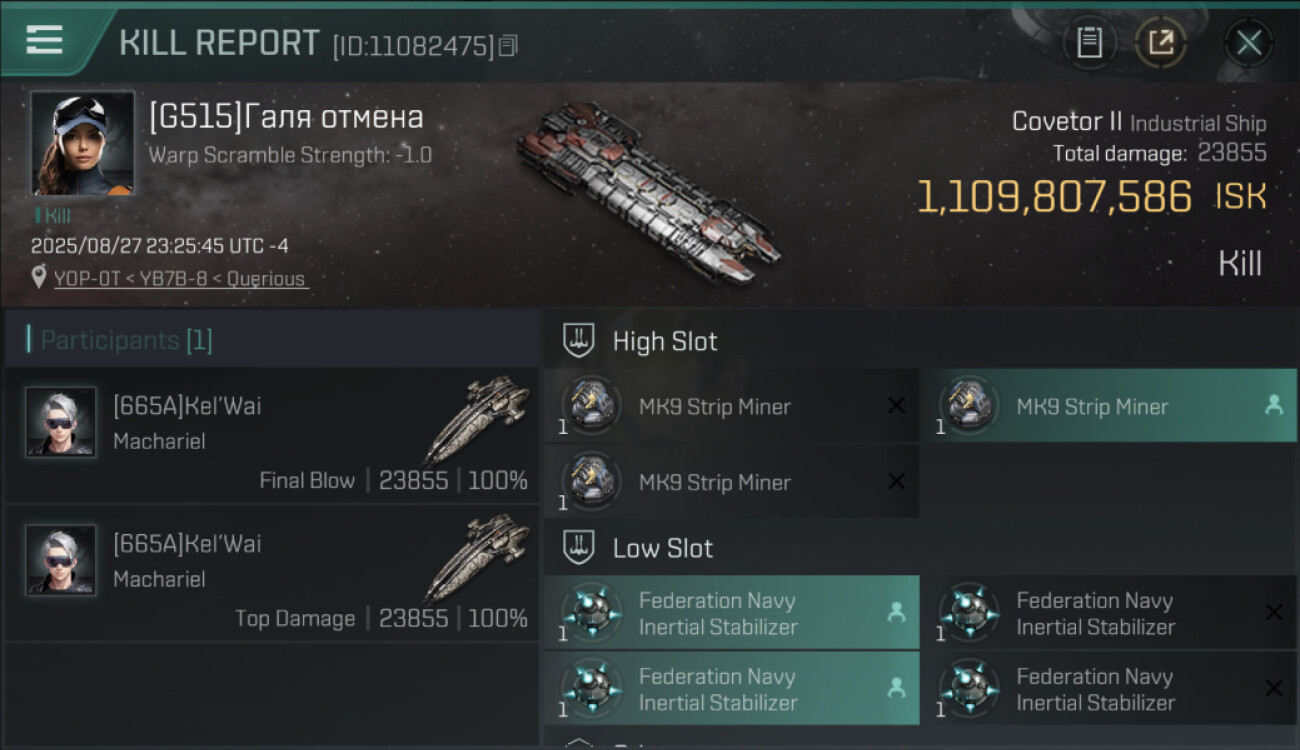Click the person icon on second highlighted stabilizer
This screenshot has width=1300, height=750.
click(896, 688)
